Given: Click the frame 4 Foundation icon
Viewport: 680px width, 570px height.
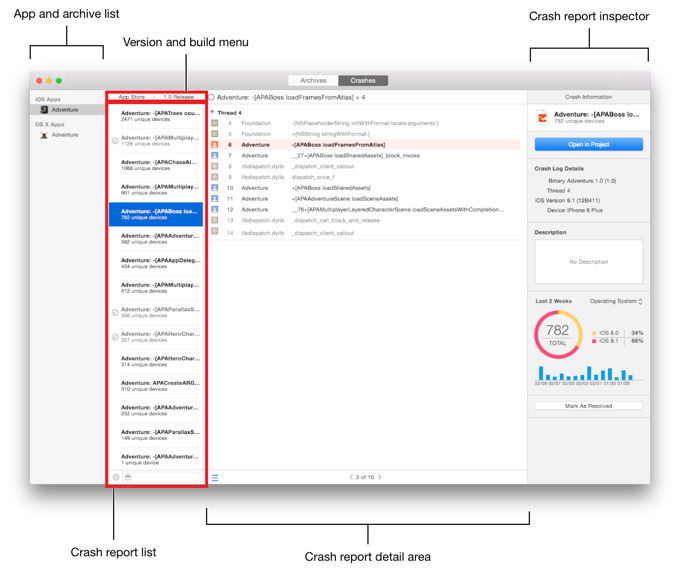Looking at the screenshot, I should tap(215, 123).
